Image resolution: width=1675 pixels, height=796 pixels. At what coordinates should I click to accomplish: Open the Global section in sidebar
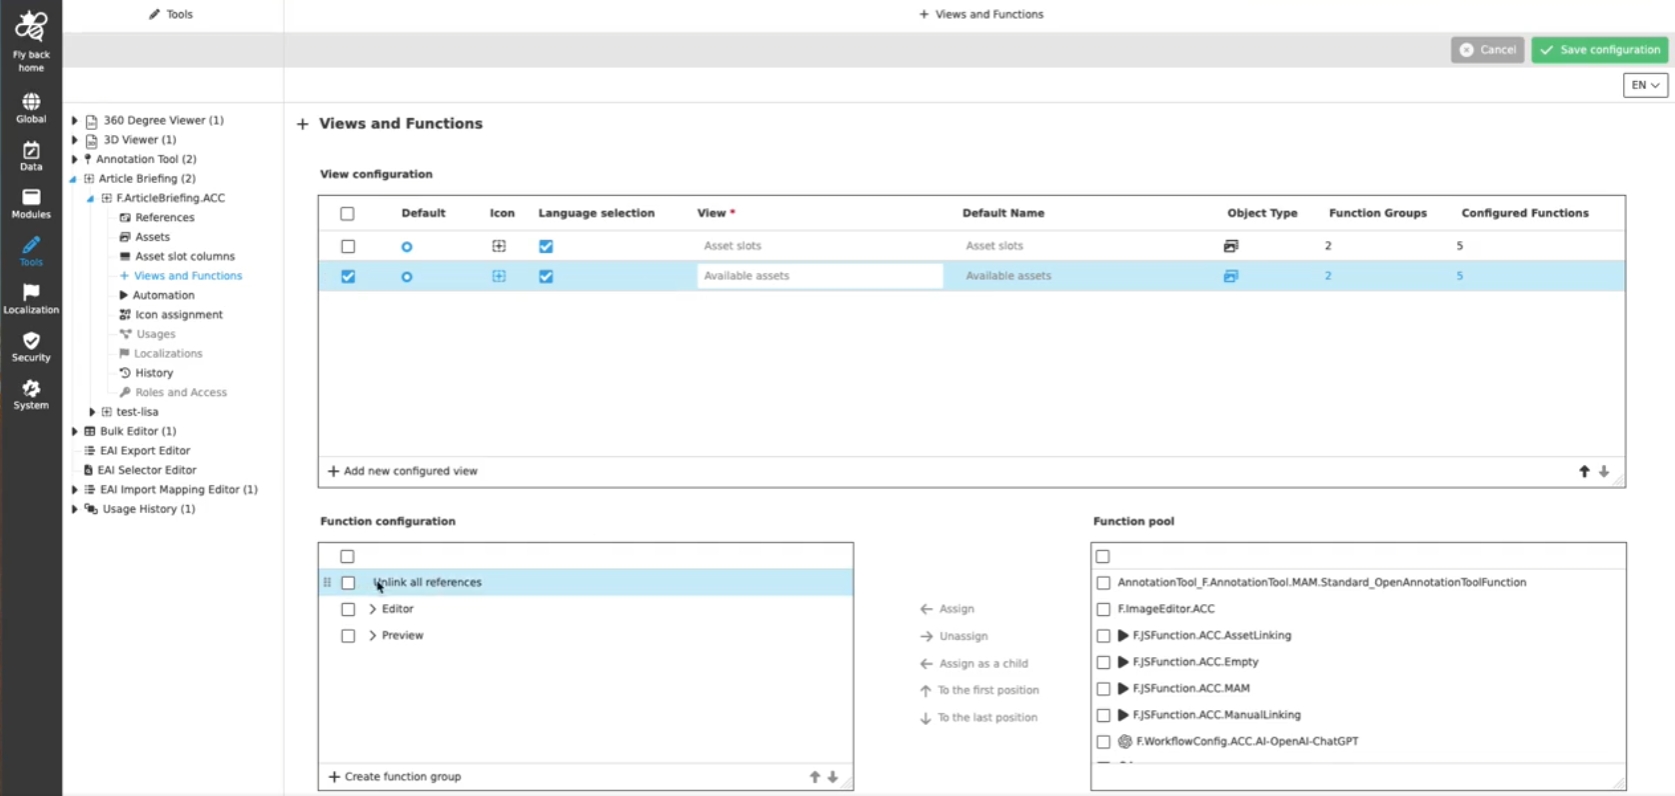coord(31,103)
